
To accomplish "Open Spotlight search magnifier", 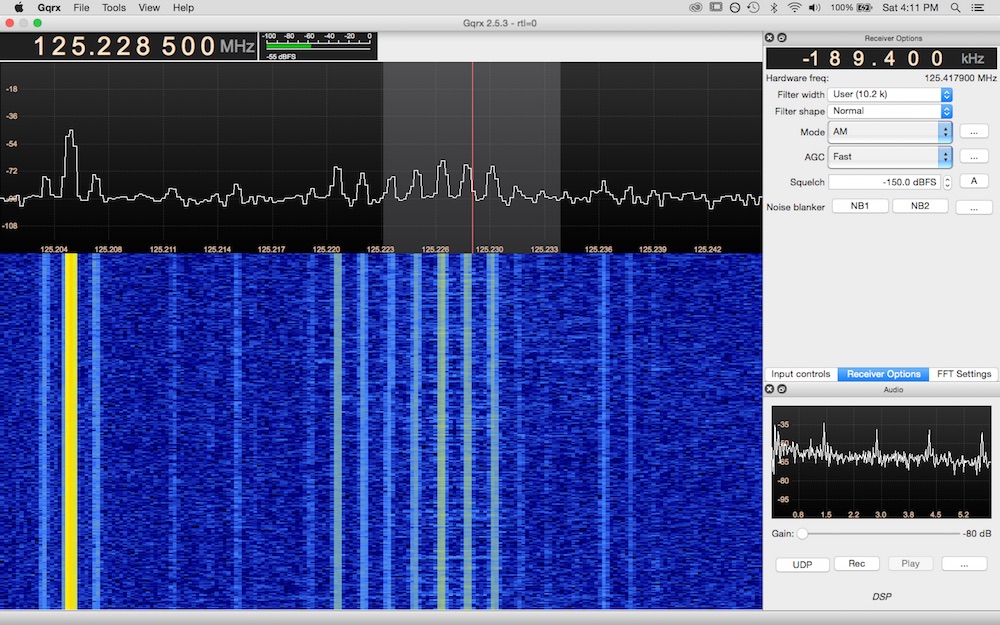I will (x=955, y=8).
